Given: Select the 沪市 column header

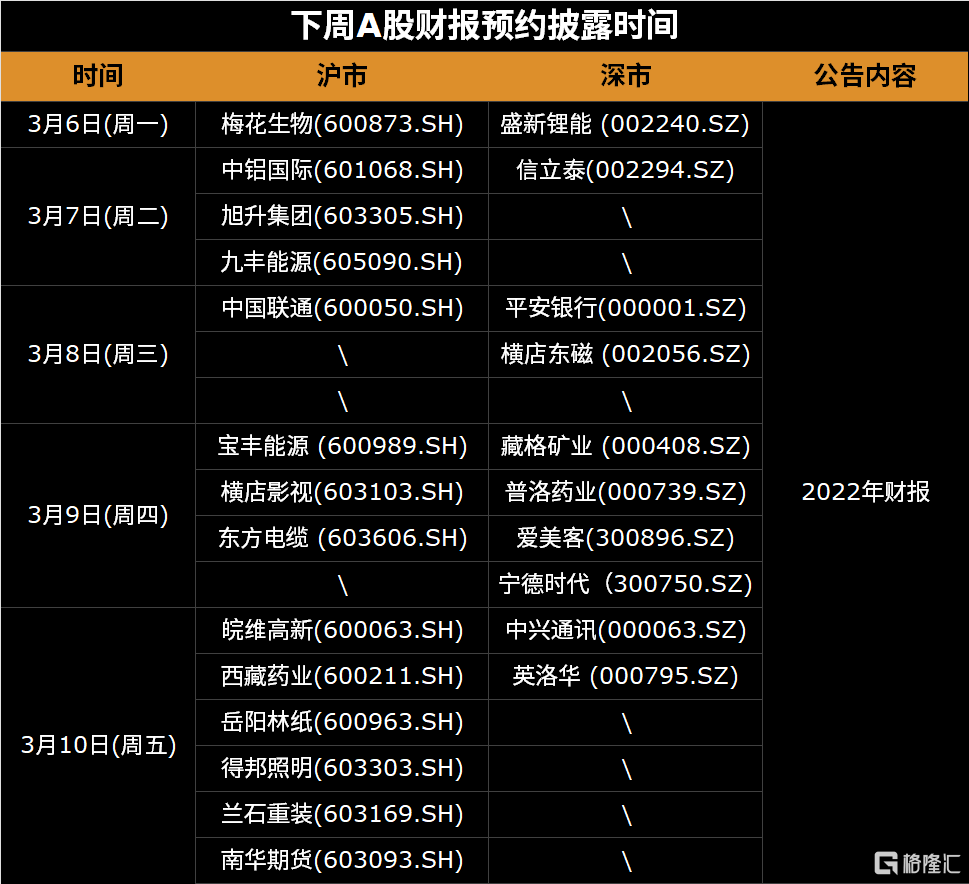Looking at the screenshot, I should [x=342, y=76].
